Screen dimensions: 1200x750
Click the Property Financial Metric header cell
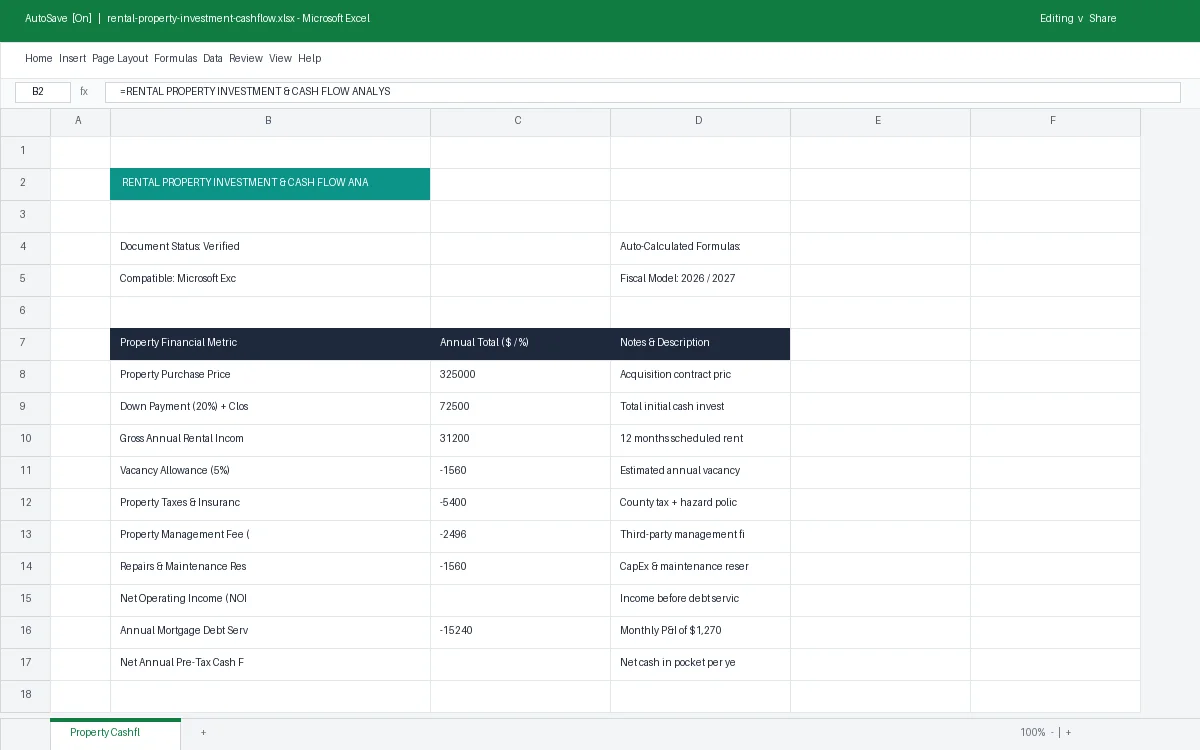pos(270,343)
